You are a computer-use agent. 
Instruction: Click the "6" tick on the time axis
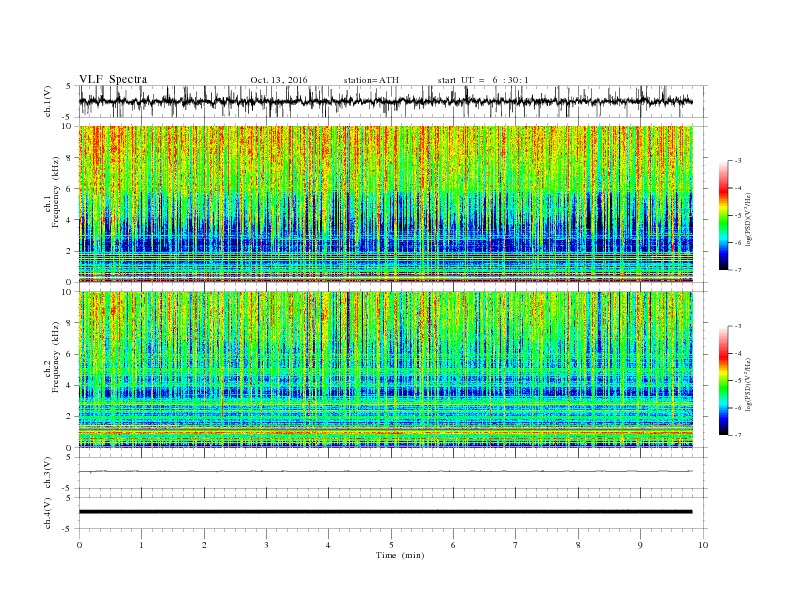[x=454, y=545]
